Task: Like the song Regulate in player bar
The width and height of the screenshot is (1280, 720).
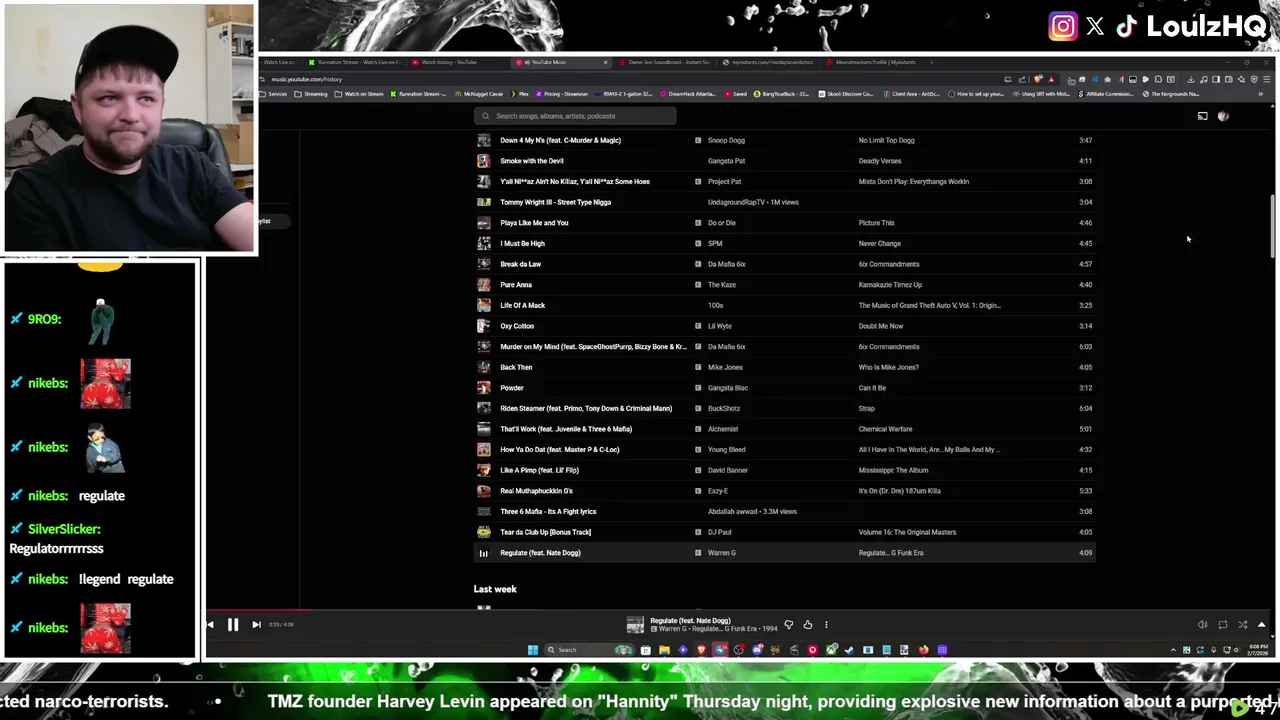Action: pyautogui.click(x=808, y=625)
